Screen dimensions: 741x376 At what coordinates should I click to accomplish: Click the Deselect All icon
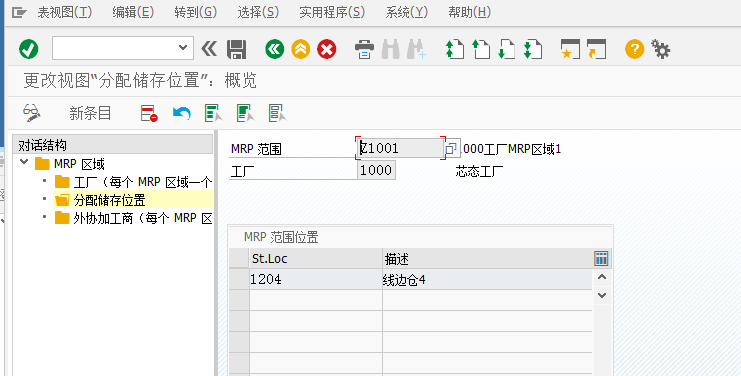[x=277, y=113]
